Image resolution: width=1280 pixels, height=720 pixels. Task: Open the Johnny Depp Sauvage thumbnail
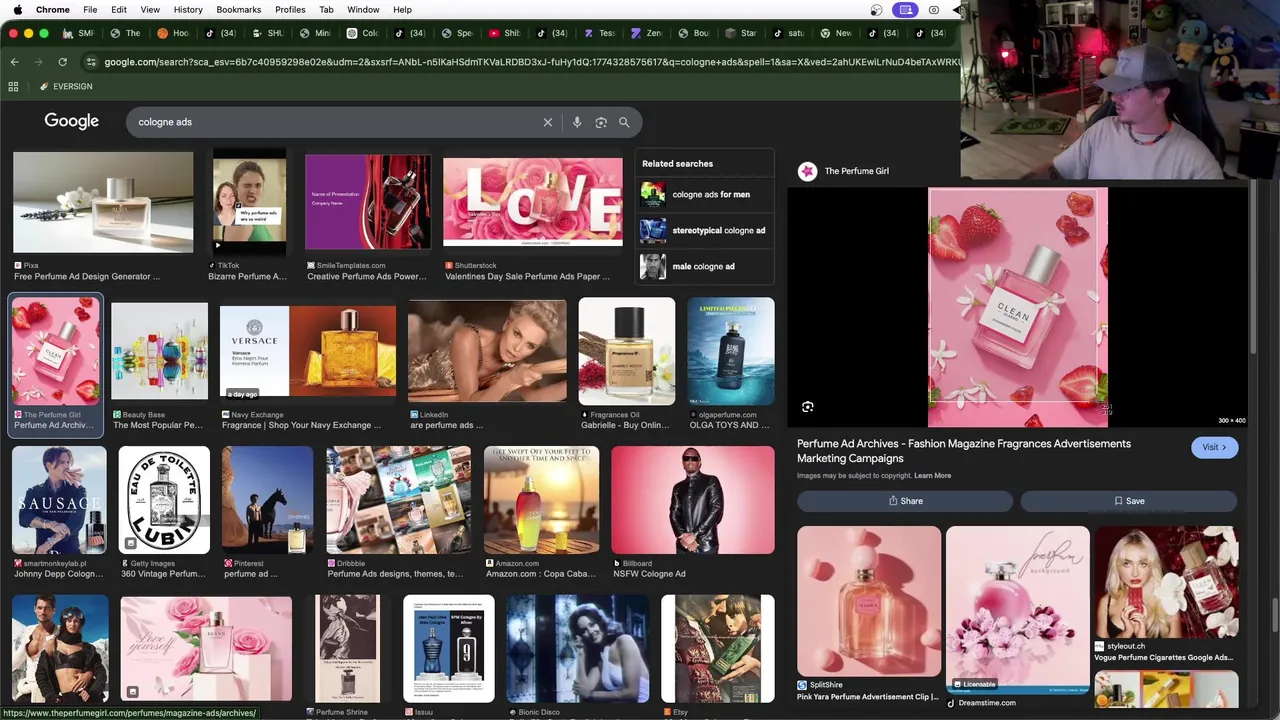[x=59, y=500]
